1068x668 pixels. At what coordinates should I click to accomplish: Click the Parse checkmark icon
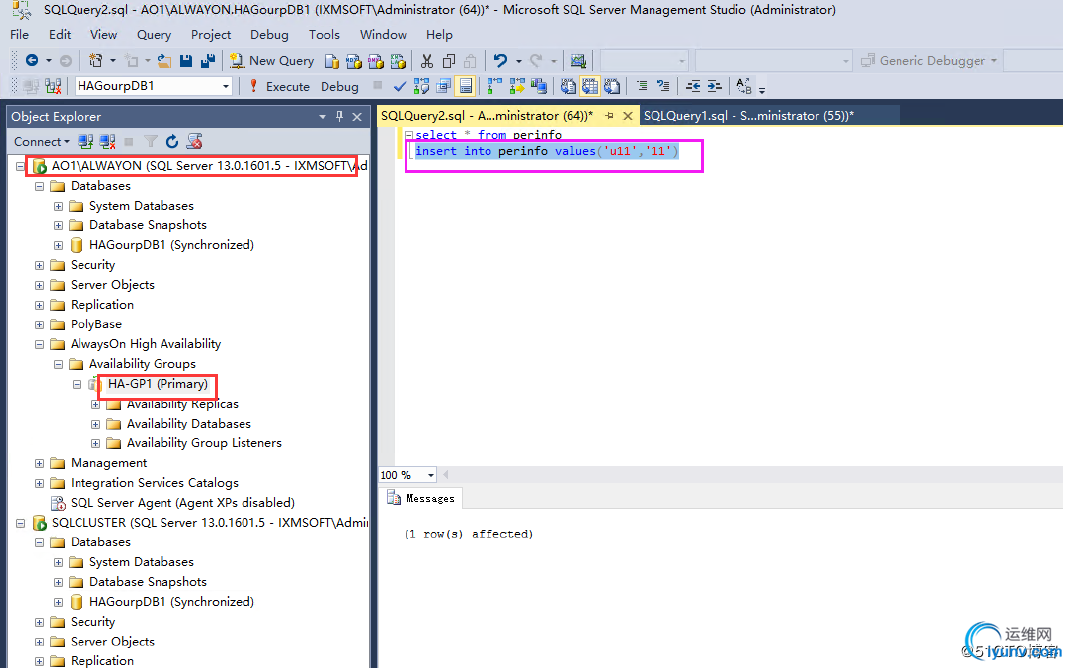point(400,86)
